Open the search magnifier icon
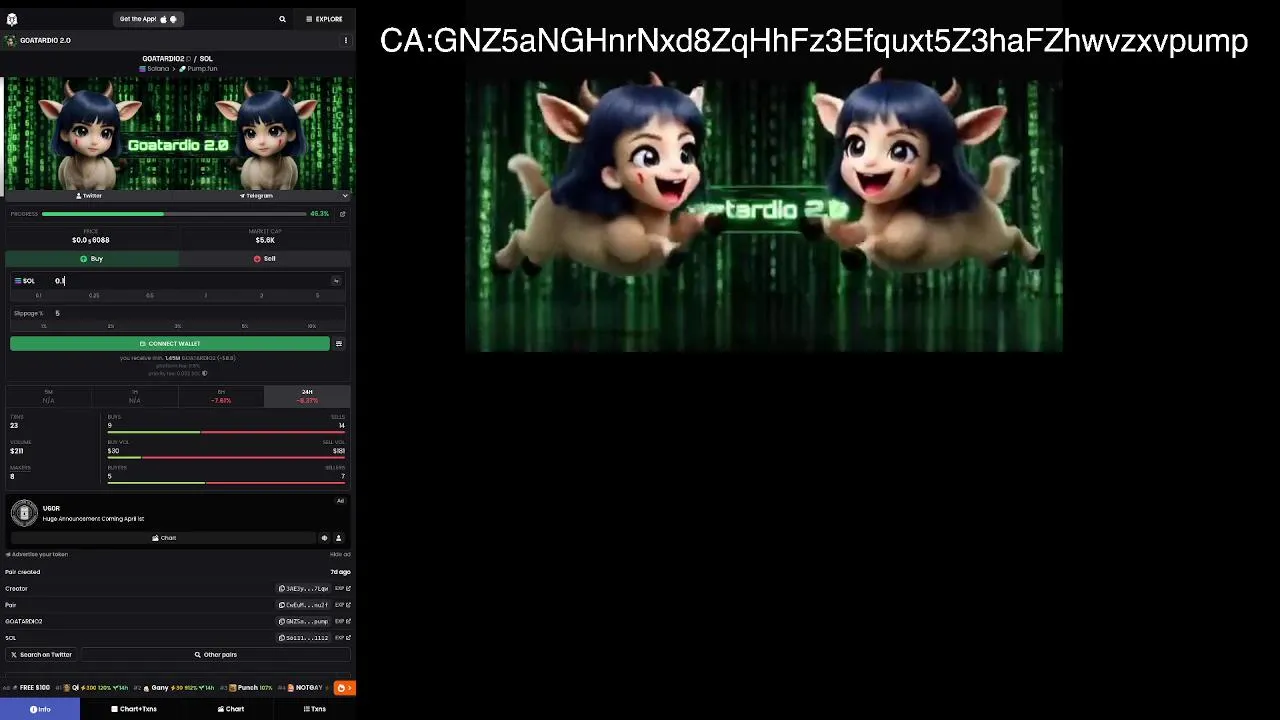The height and width of the screenshot is (720, 1280). 282,19
